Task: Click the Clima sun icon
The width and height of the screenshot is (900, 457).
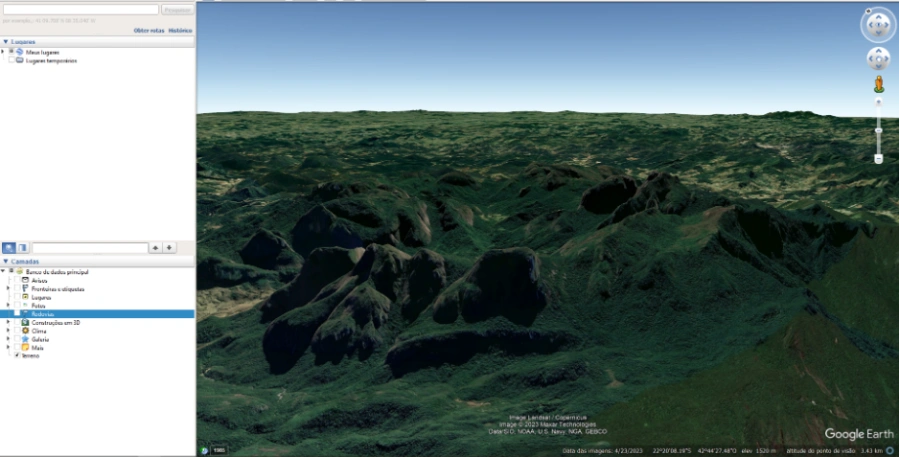Action: [25, 331]
